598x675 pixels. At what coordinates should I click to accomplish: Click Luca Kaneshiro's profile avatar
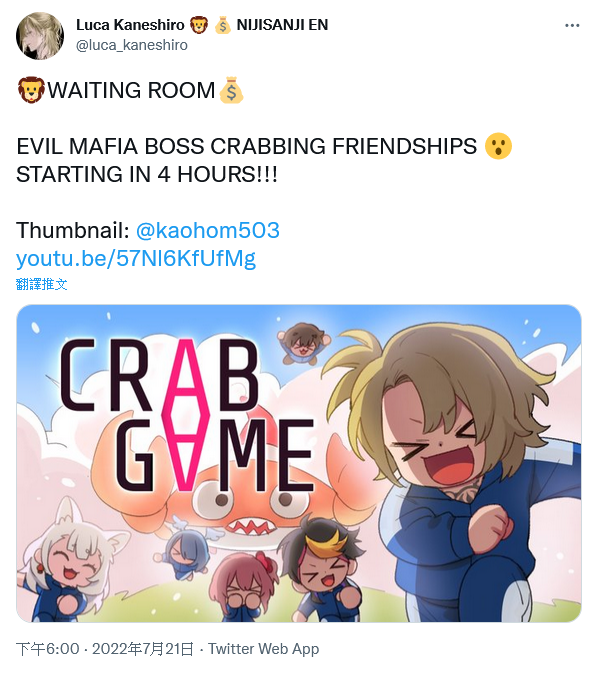click(x=40, y=35)
